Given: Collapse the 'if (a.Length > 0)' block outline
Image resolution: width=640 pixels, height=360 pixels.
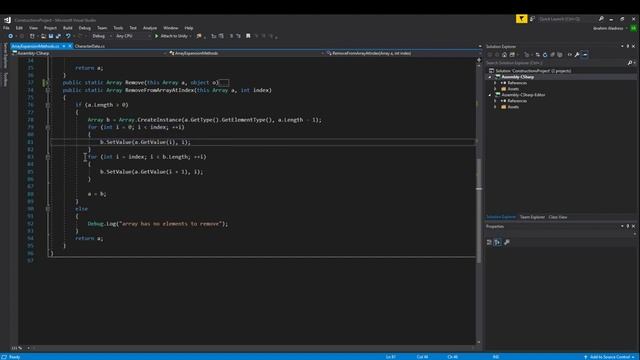Looking at the screenshot, I should pyautogui.click(x=48, y=105).
